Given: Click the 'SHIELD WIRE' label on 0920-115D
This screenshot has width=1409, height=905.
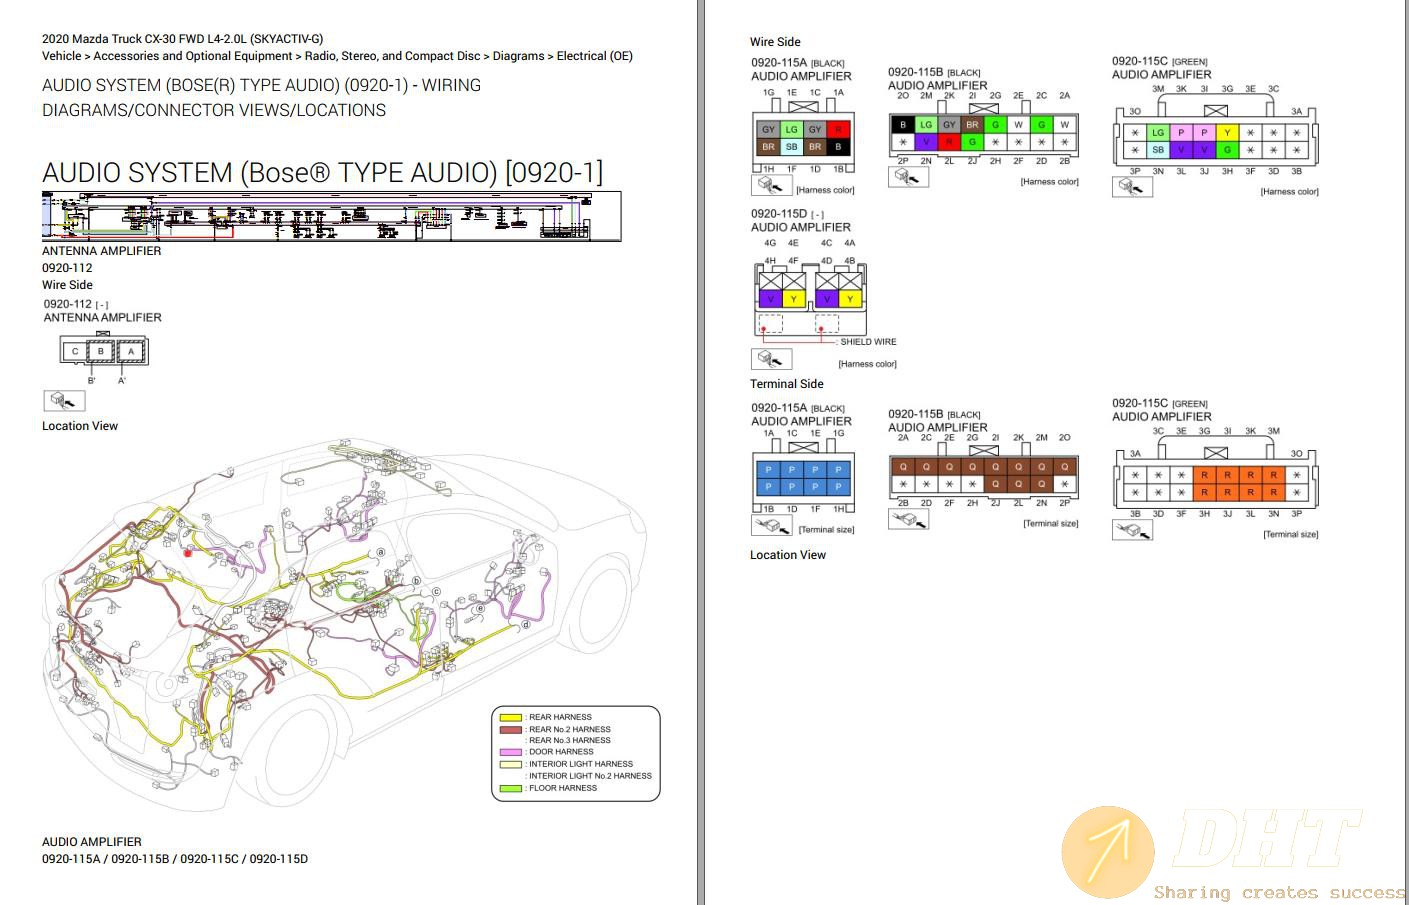Looking at the screenshot, I should (x=868, y=342).
